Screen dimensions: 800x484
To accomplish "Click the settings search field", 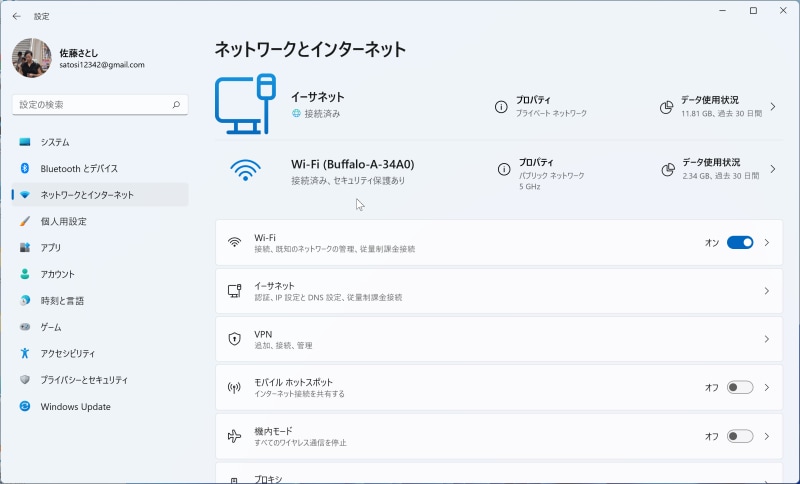I will click(90, 104).
